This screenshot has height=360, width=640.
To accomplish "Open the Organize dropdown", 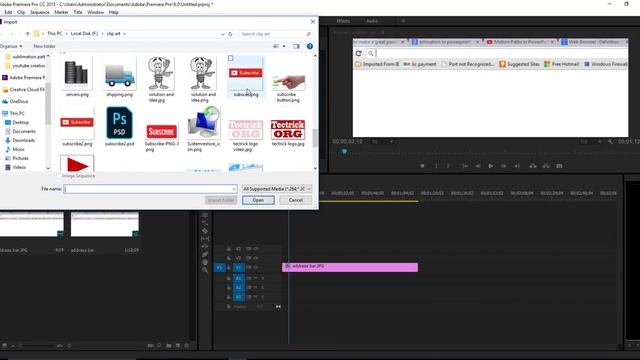I will (11, 46).
